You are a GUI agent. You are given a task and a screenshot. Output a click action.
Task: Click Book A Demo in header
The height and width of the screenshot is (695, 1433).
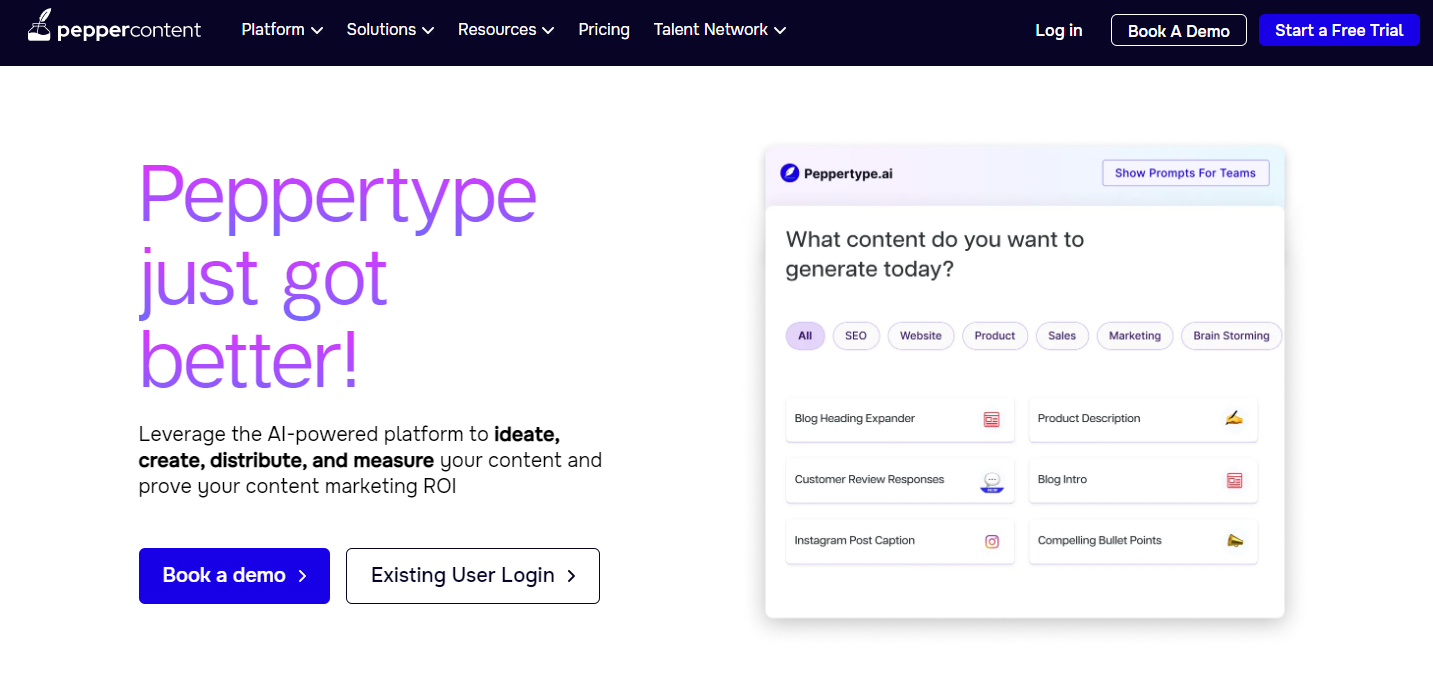coord(1179,30)
